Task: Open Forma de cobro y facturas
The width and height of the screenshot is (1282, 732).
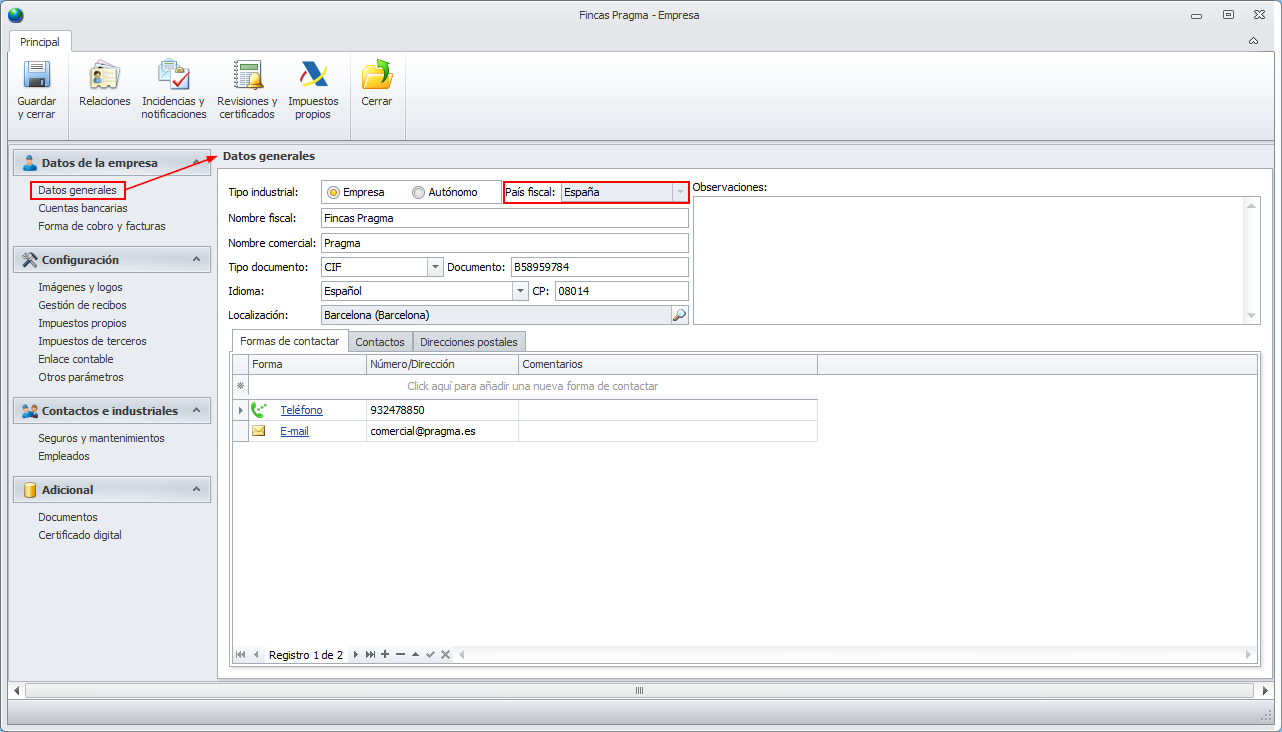Action: click(x=102, y=226)
